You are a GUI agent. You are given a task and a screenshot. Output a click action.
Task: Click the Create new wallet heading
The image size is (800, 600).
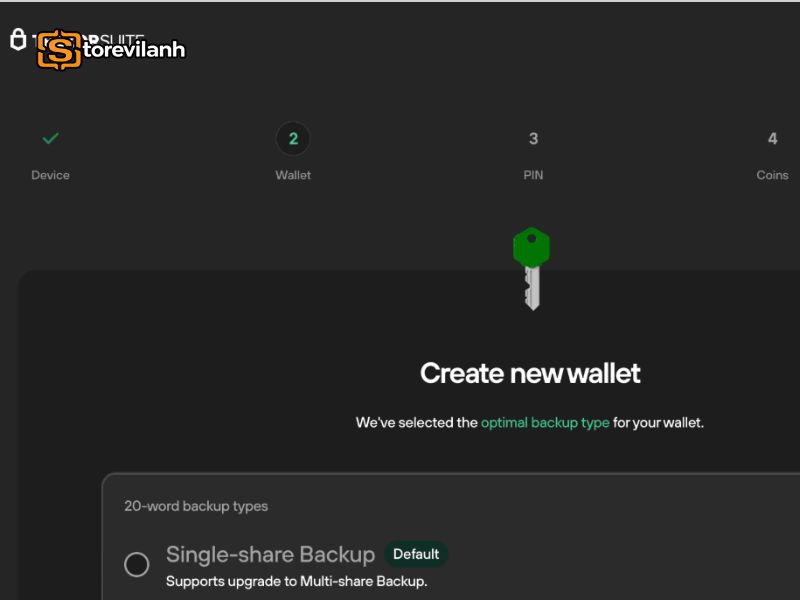click(530, 373)
